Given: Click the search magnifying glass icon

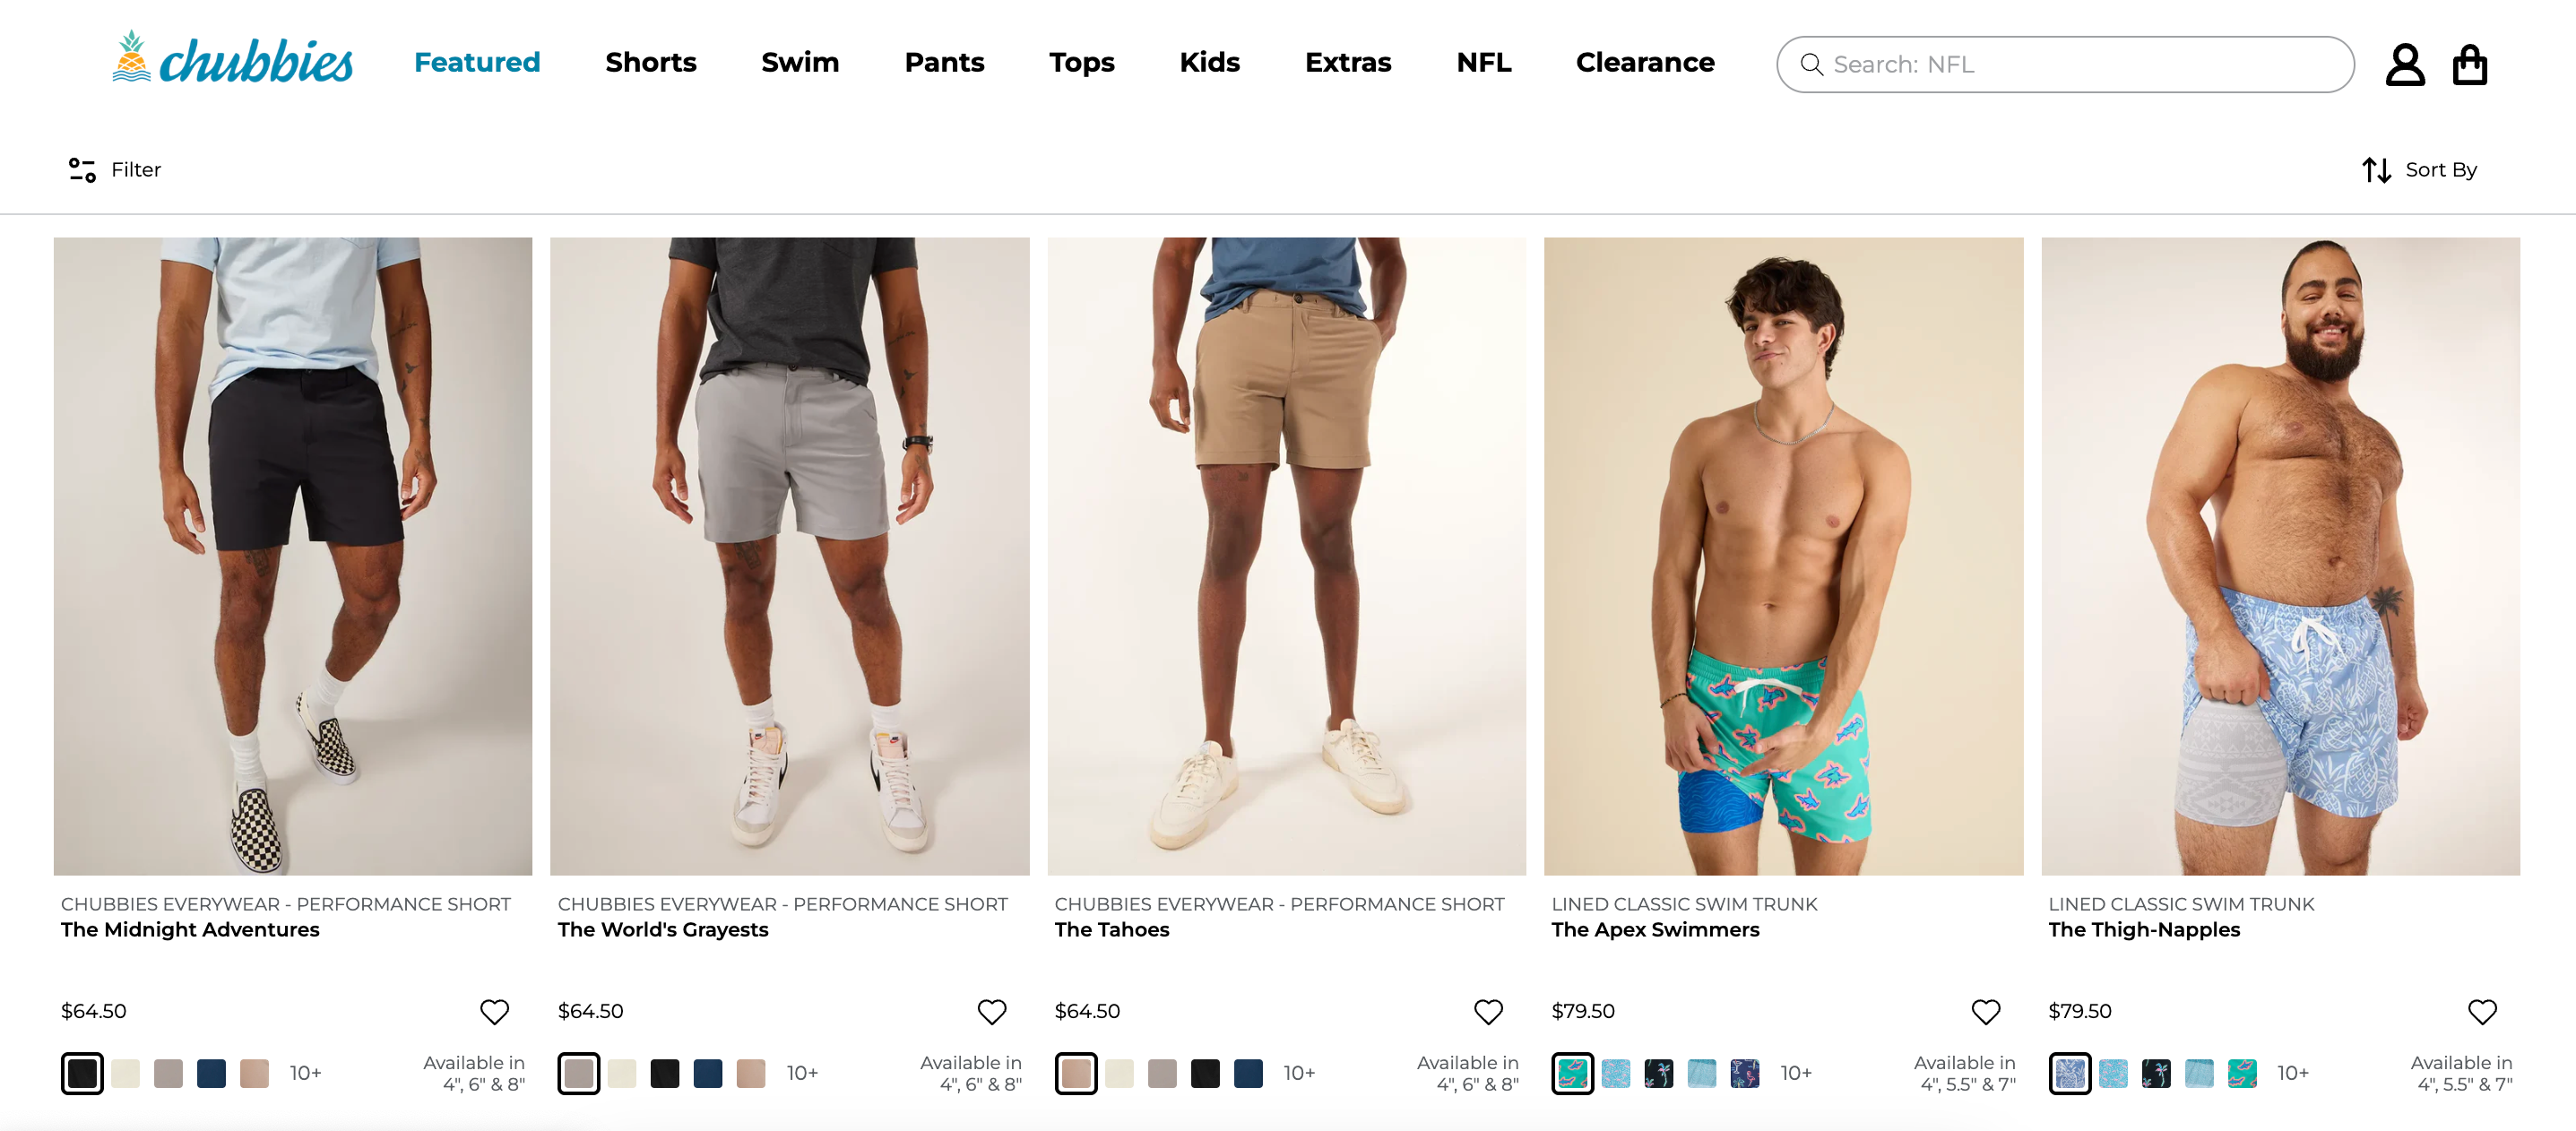Looking at the screenshot, I should [1811, 65].
